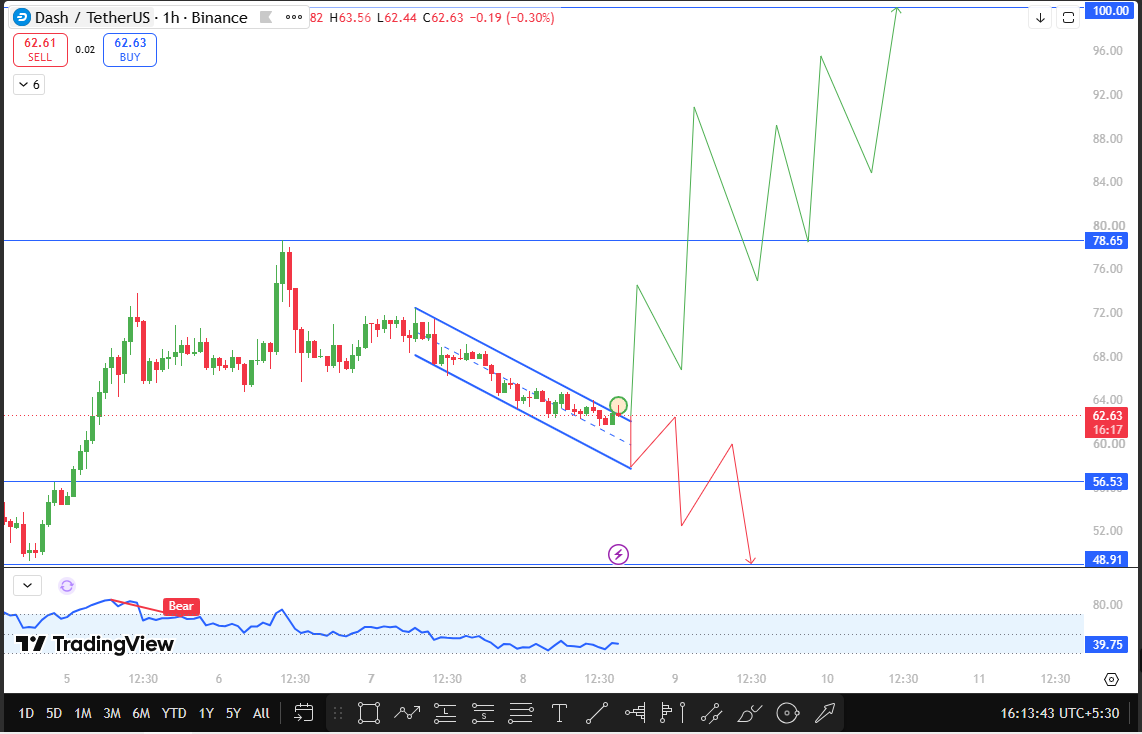Set range to 1Y
This screenshot has width=1142, height=734.
(206, 714)
